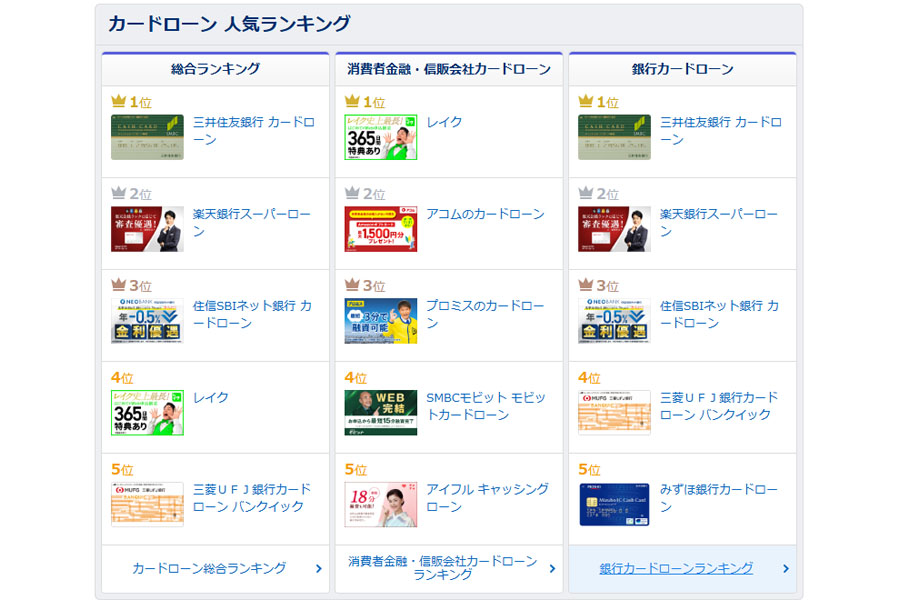
Task: Click 4位 label in 銀行カードローン column
Action: click(589, 378)
